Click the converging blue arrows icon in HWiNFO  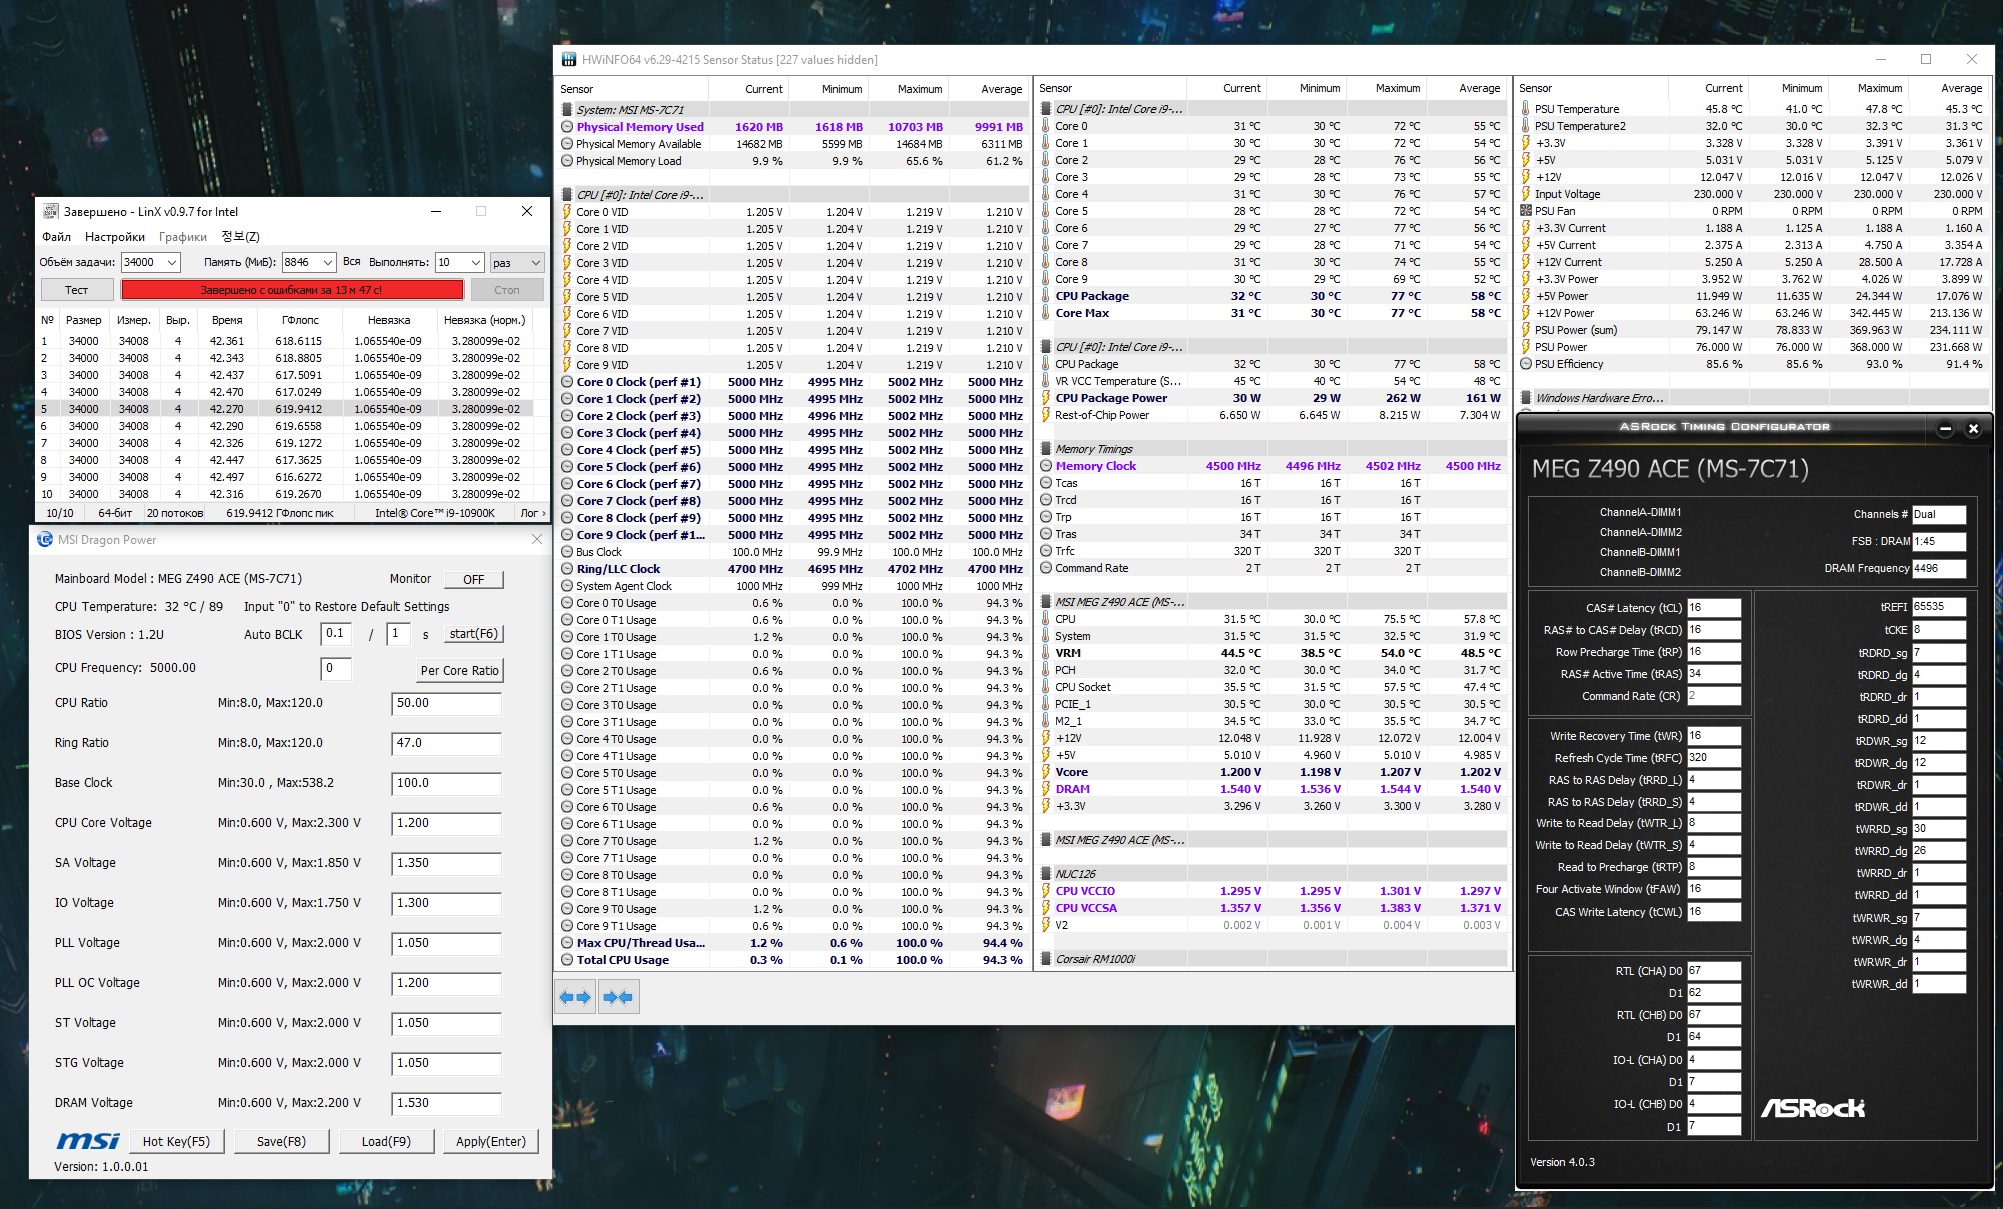tap(618, 997)
